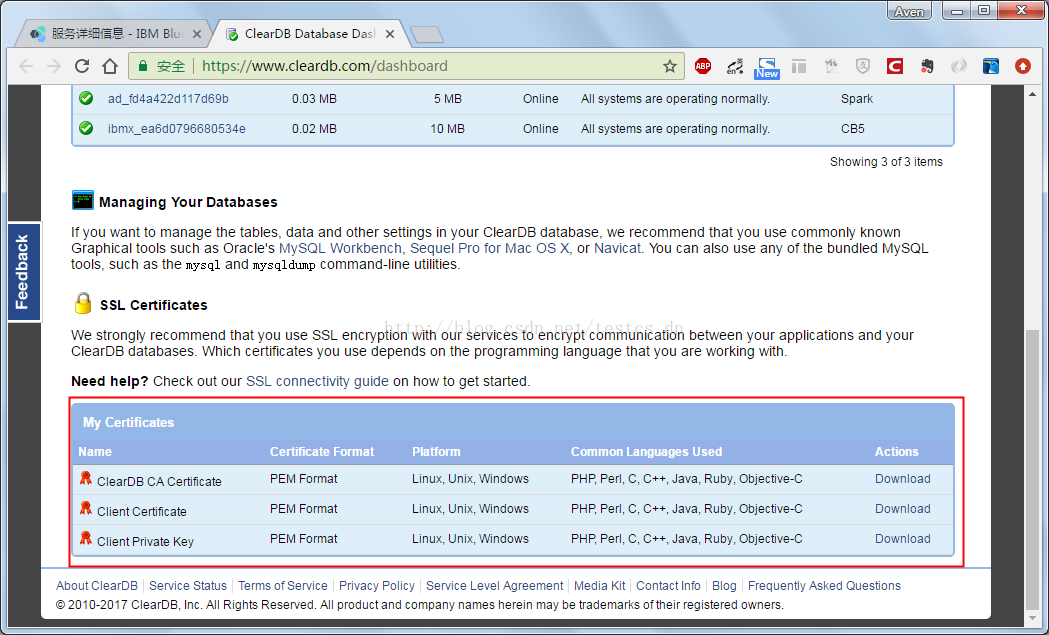Screen dimensions: 1049x635
Task: Follow the Navicat link
Action: pos(617,248)
